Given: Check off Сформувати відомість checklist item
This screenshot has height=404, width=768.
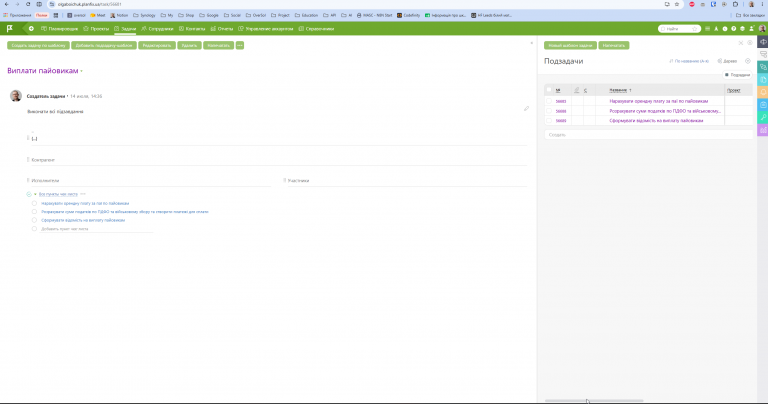Looking at the screenshot, I should click(x=34, y=220).
